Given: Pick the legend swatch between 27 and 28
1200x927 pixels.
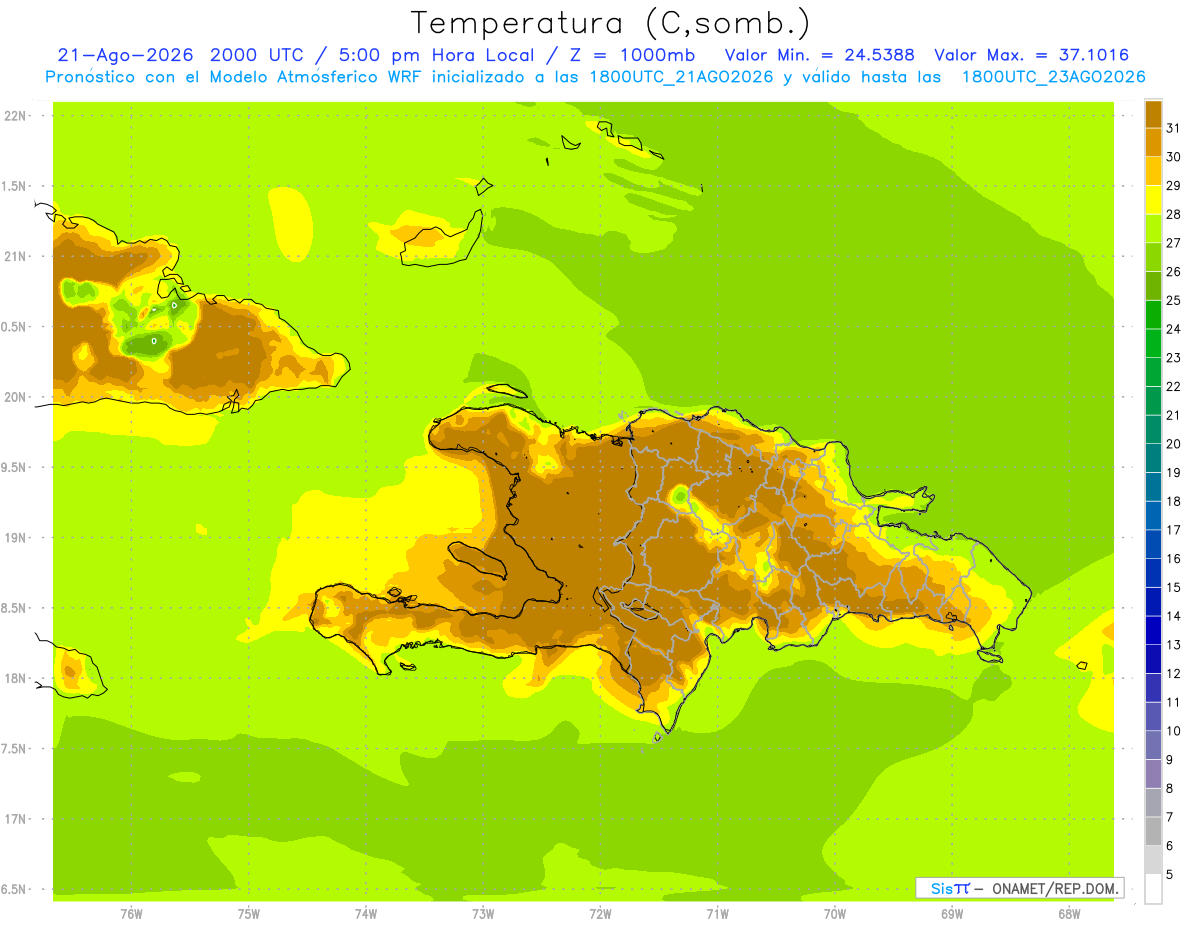Looking at the screenshot, I should [1153, 228].
